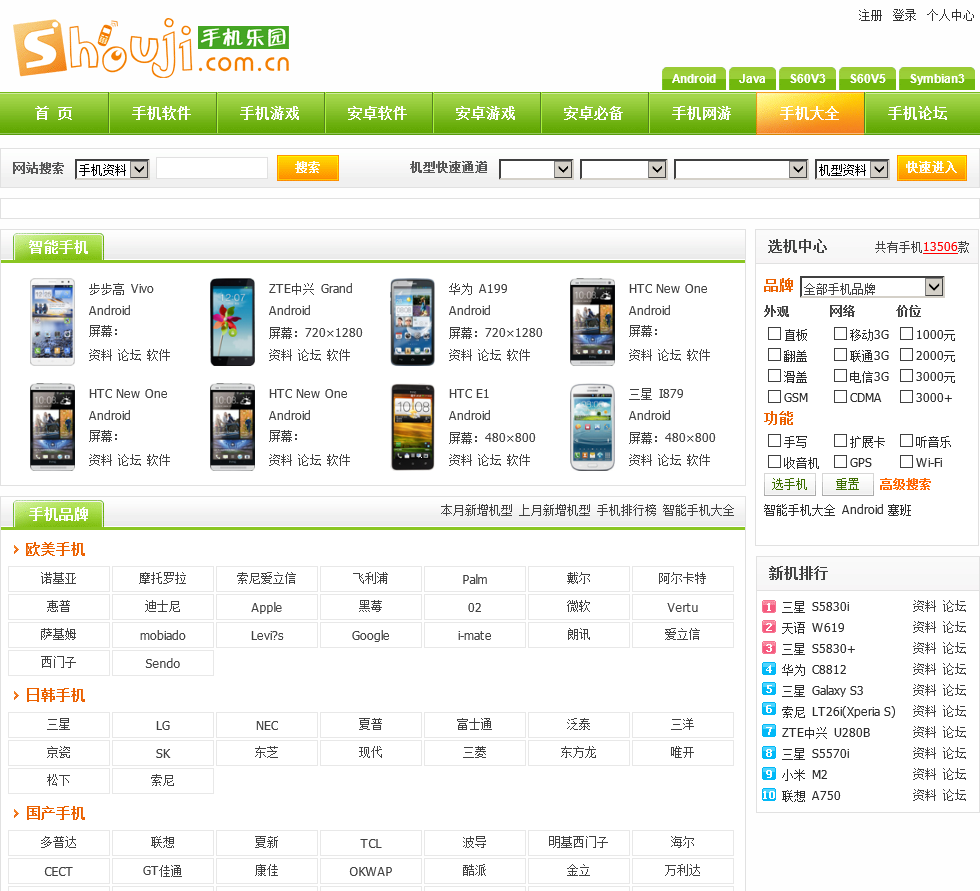980x891 pixels.
Task: Enable the 移动3G checkbox
Action: coord(841,334)
